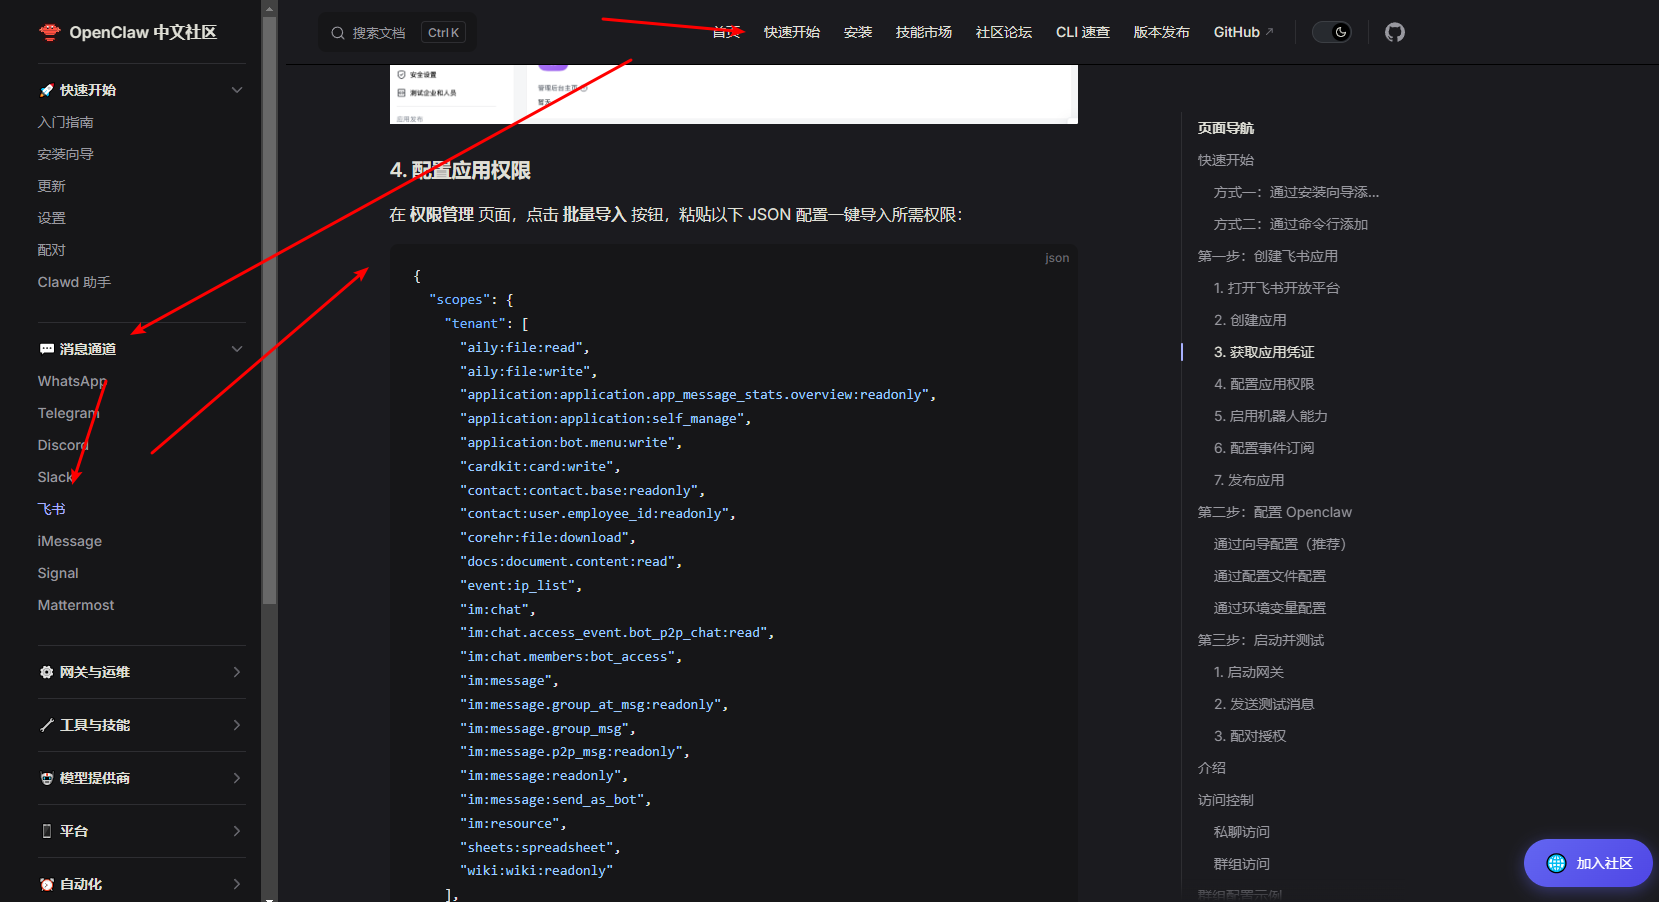
Task: Expand the 工具与技能 section
Action: [x=237, y=724]
